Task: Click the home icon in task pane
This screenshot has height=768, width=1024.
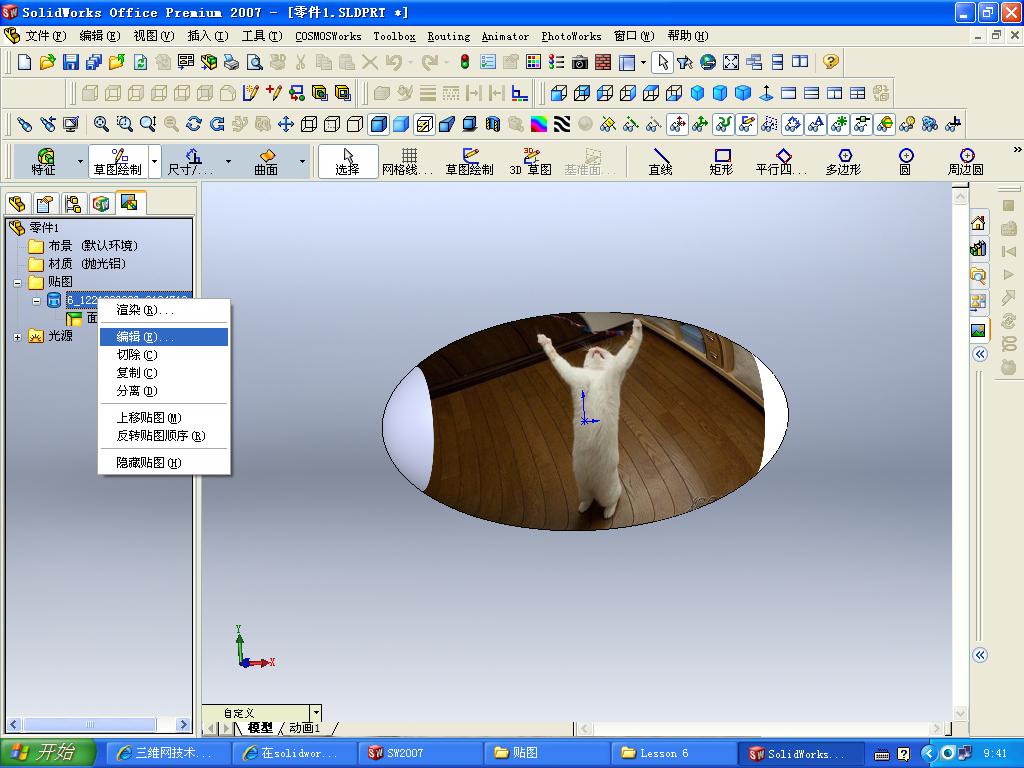Action: coord(978,223)
